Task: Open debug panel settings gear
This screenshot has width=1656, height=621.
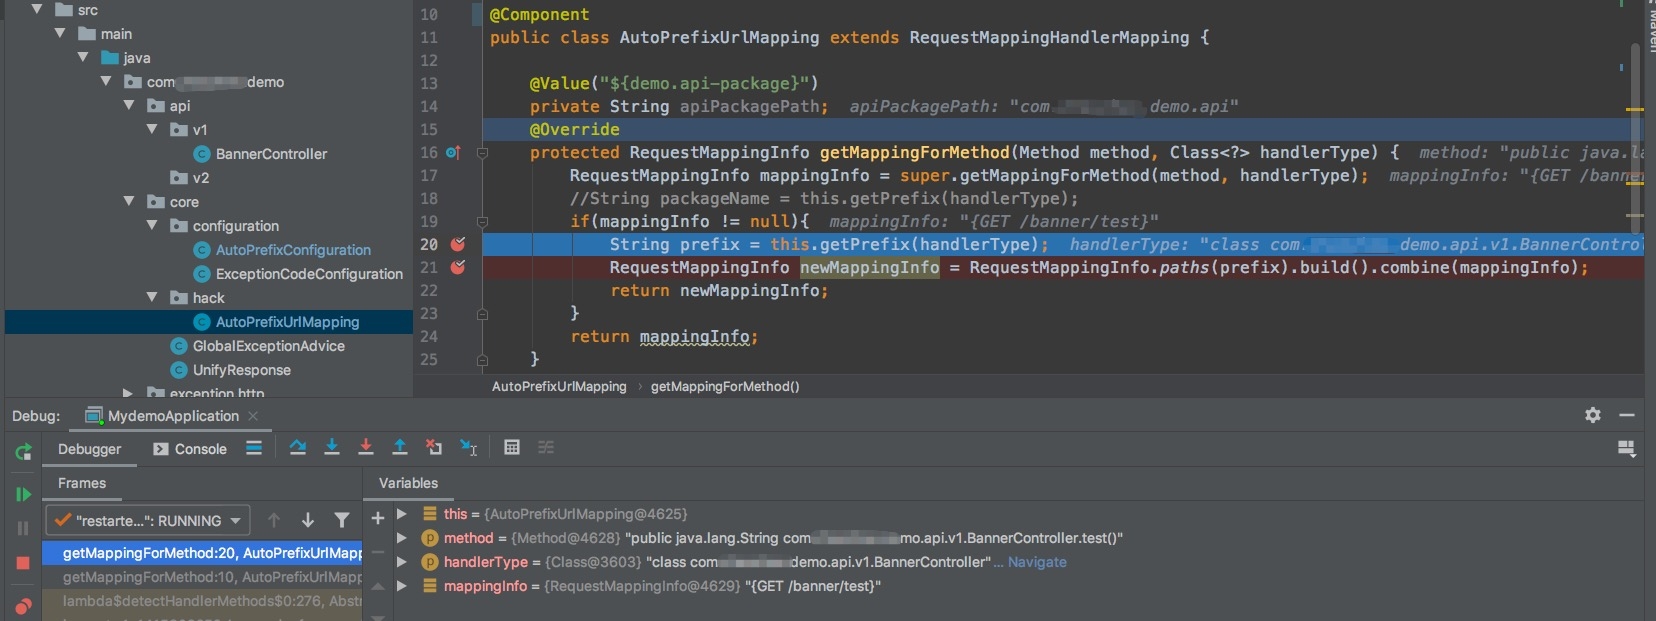Action: tap(1593, 415)
